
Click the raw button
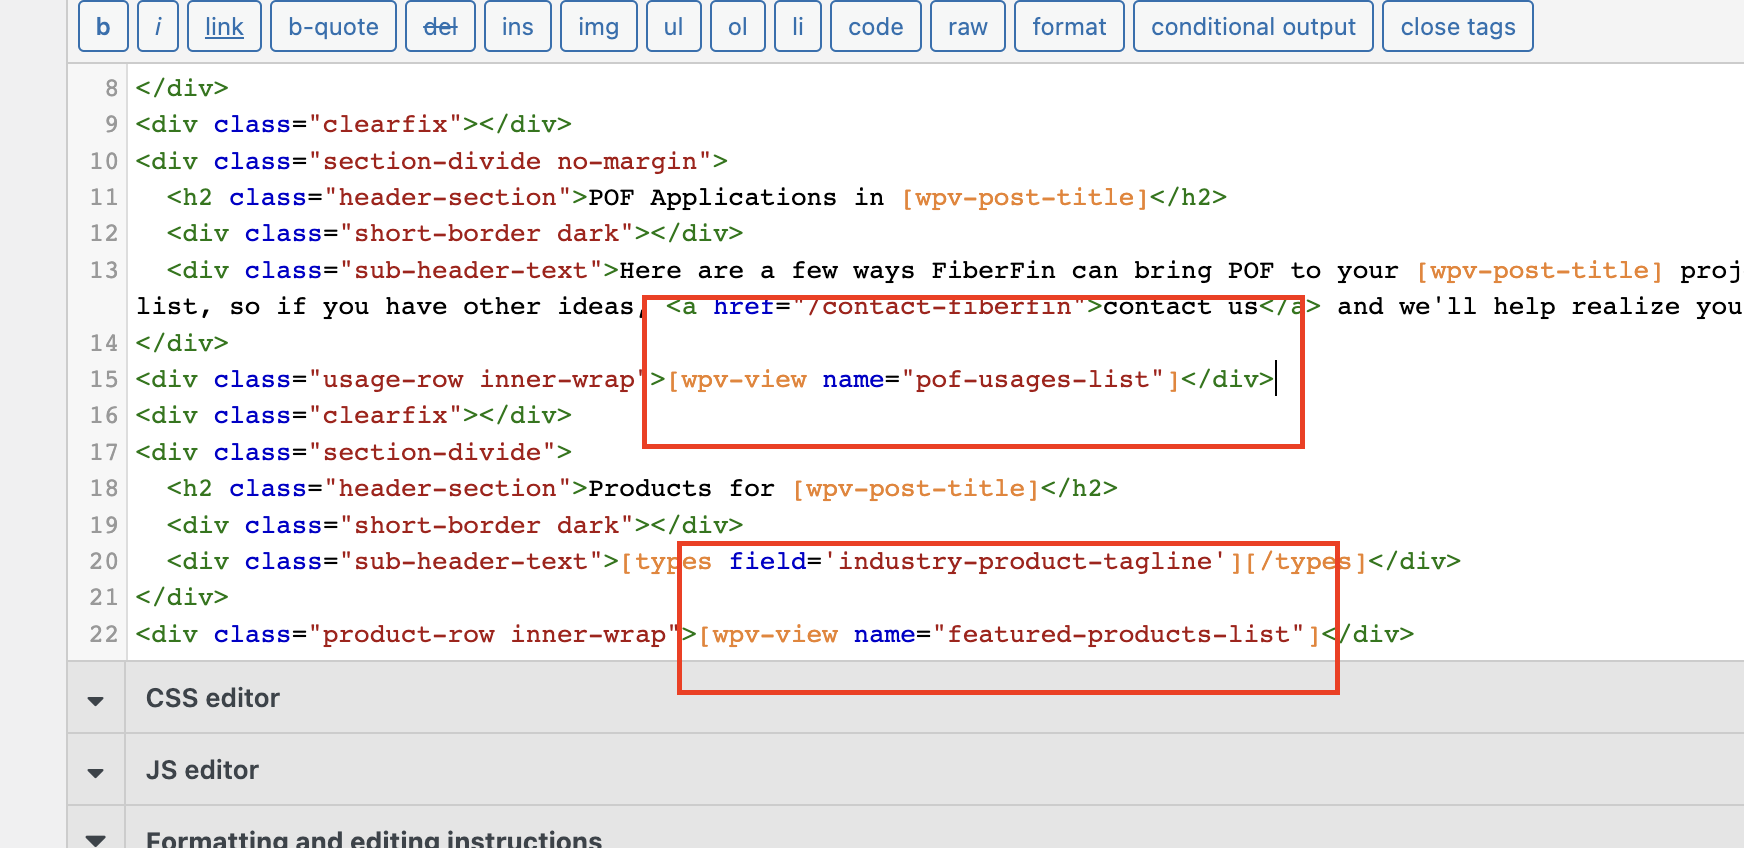click(x=967, y=27)
